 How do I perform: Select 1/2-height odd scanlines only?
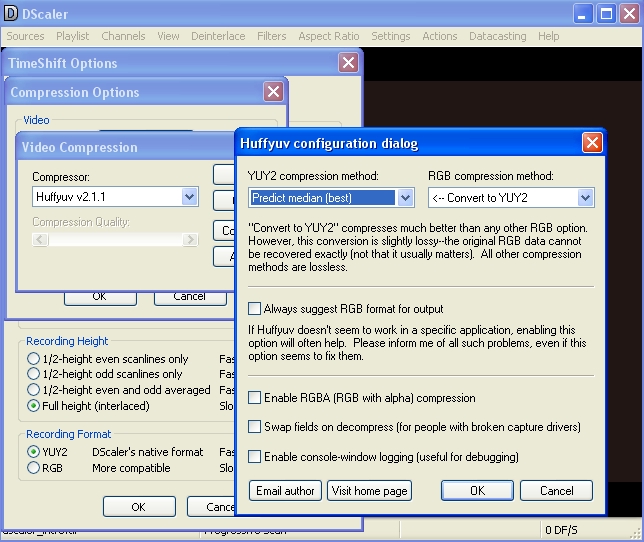(x=33, y=374)
